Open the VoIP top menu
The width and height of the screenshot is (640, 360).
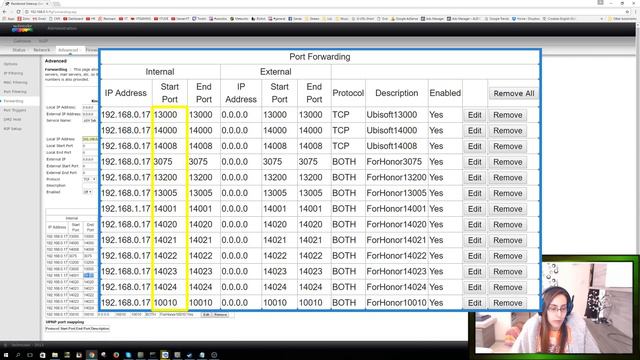43,41
